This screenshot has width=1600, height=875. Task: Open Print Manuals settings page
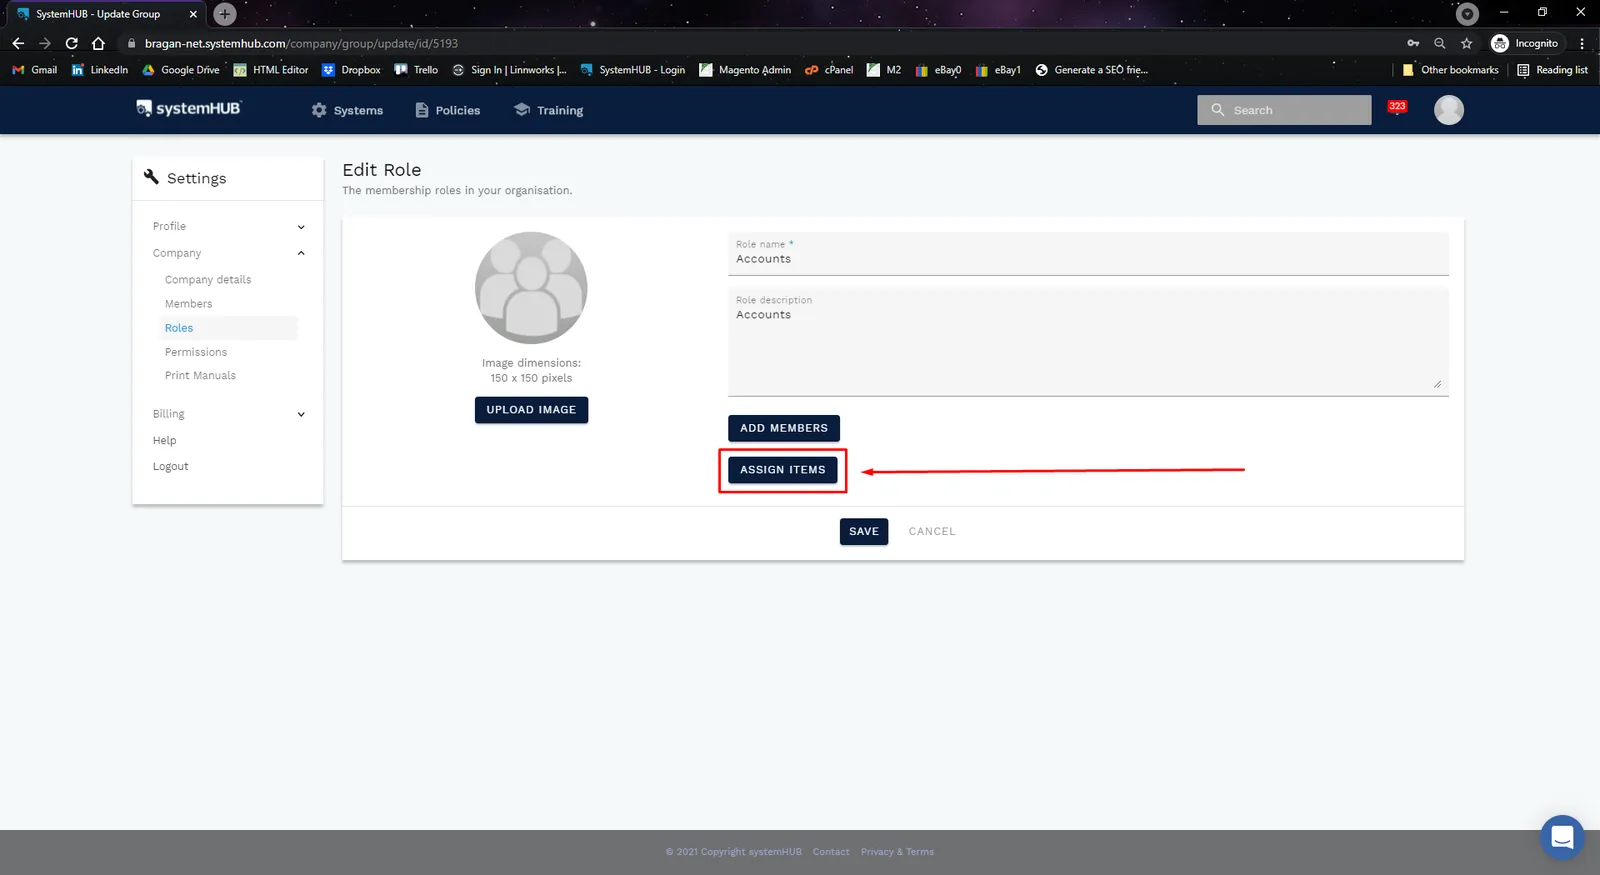[200, 376]
